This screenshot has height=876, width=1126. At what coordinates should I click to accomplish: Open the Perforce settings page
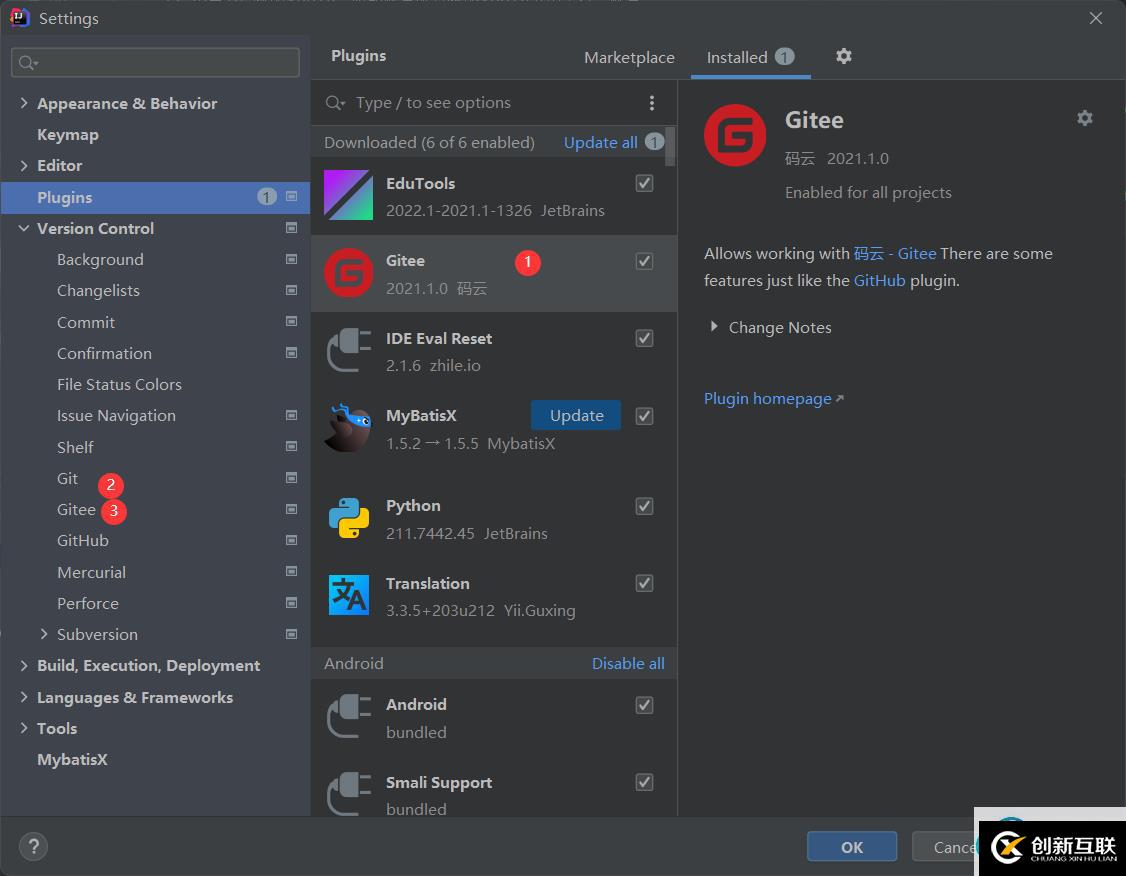pos(88,603)
